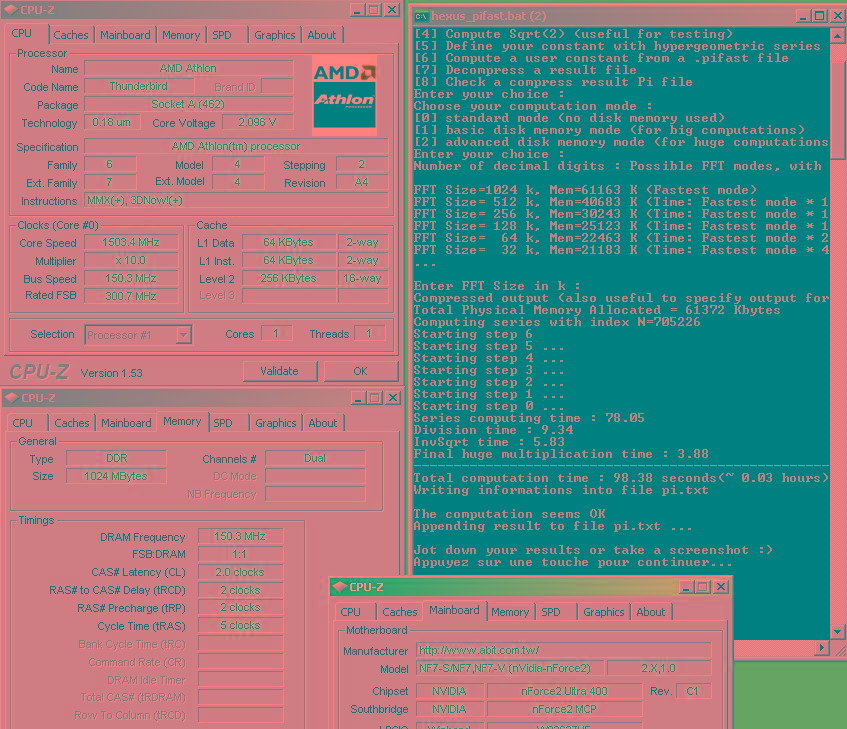Open Graphics tab in top CPU-Z window

click(274, 35)
